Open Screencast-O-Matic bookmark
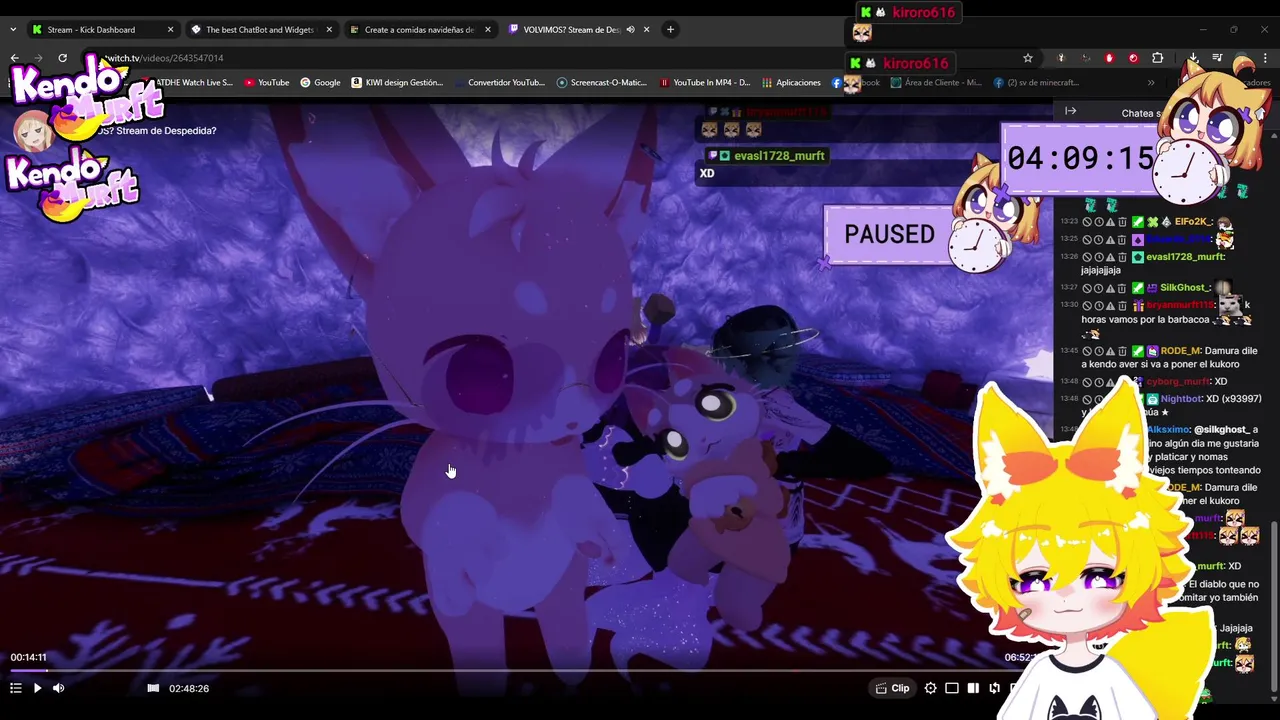This screenshot has width=1280, height=720. (x=602, y=82)
